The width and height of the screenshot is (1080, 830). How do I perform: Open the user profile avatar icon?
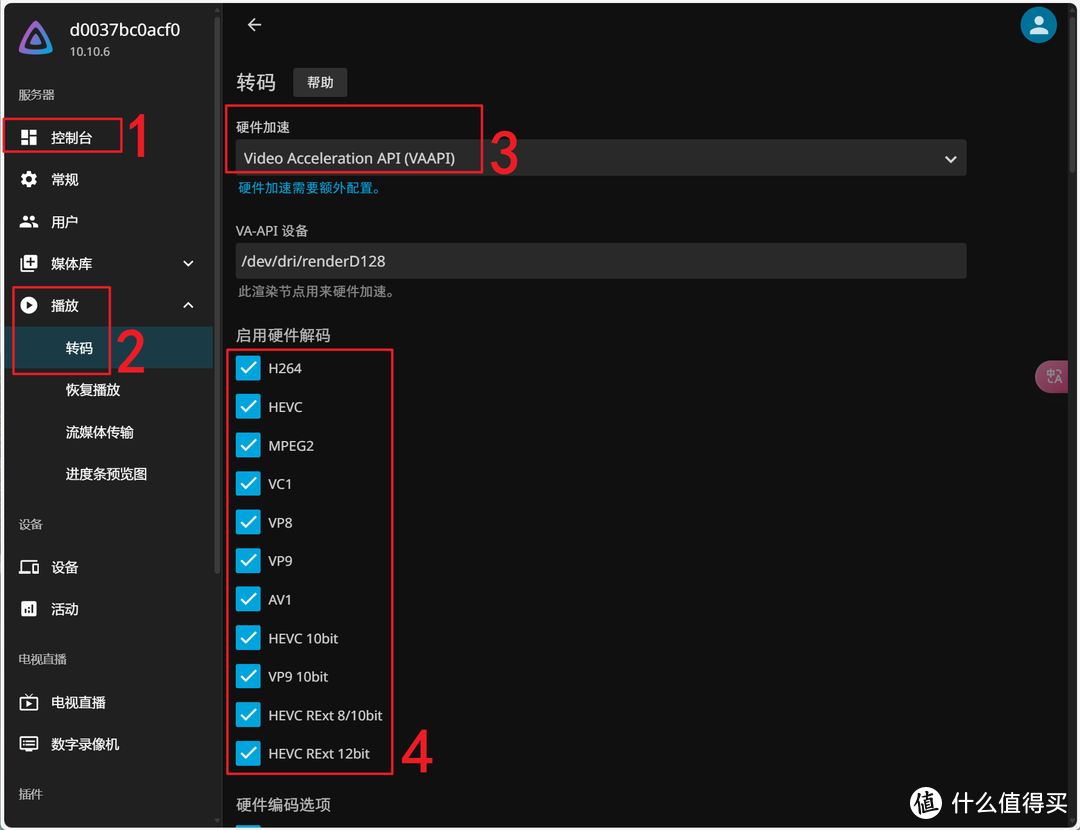click(x=1038, y=25)
